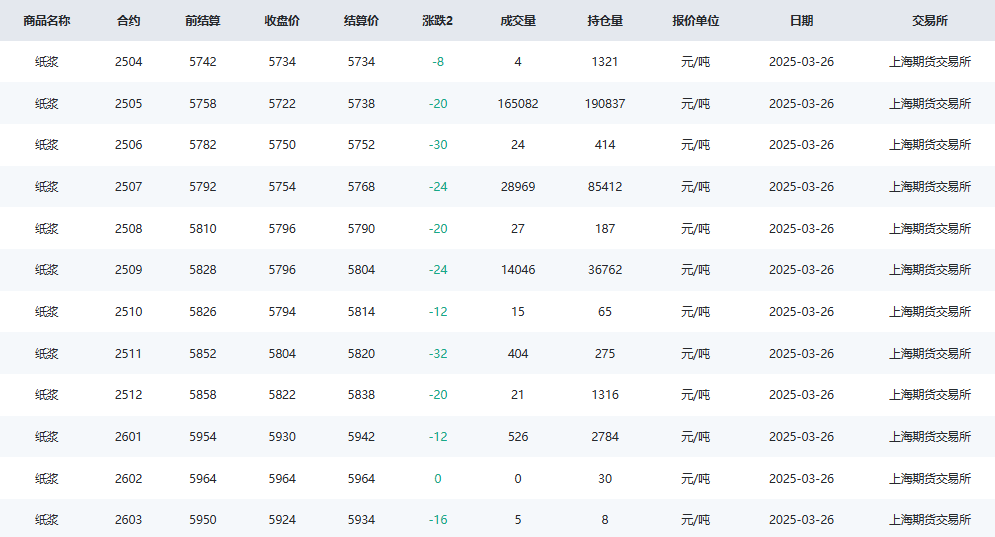Select the 合约 column header
The image size is (995, 537).
[128, 21]
